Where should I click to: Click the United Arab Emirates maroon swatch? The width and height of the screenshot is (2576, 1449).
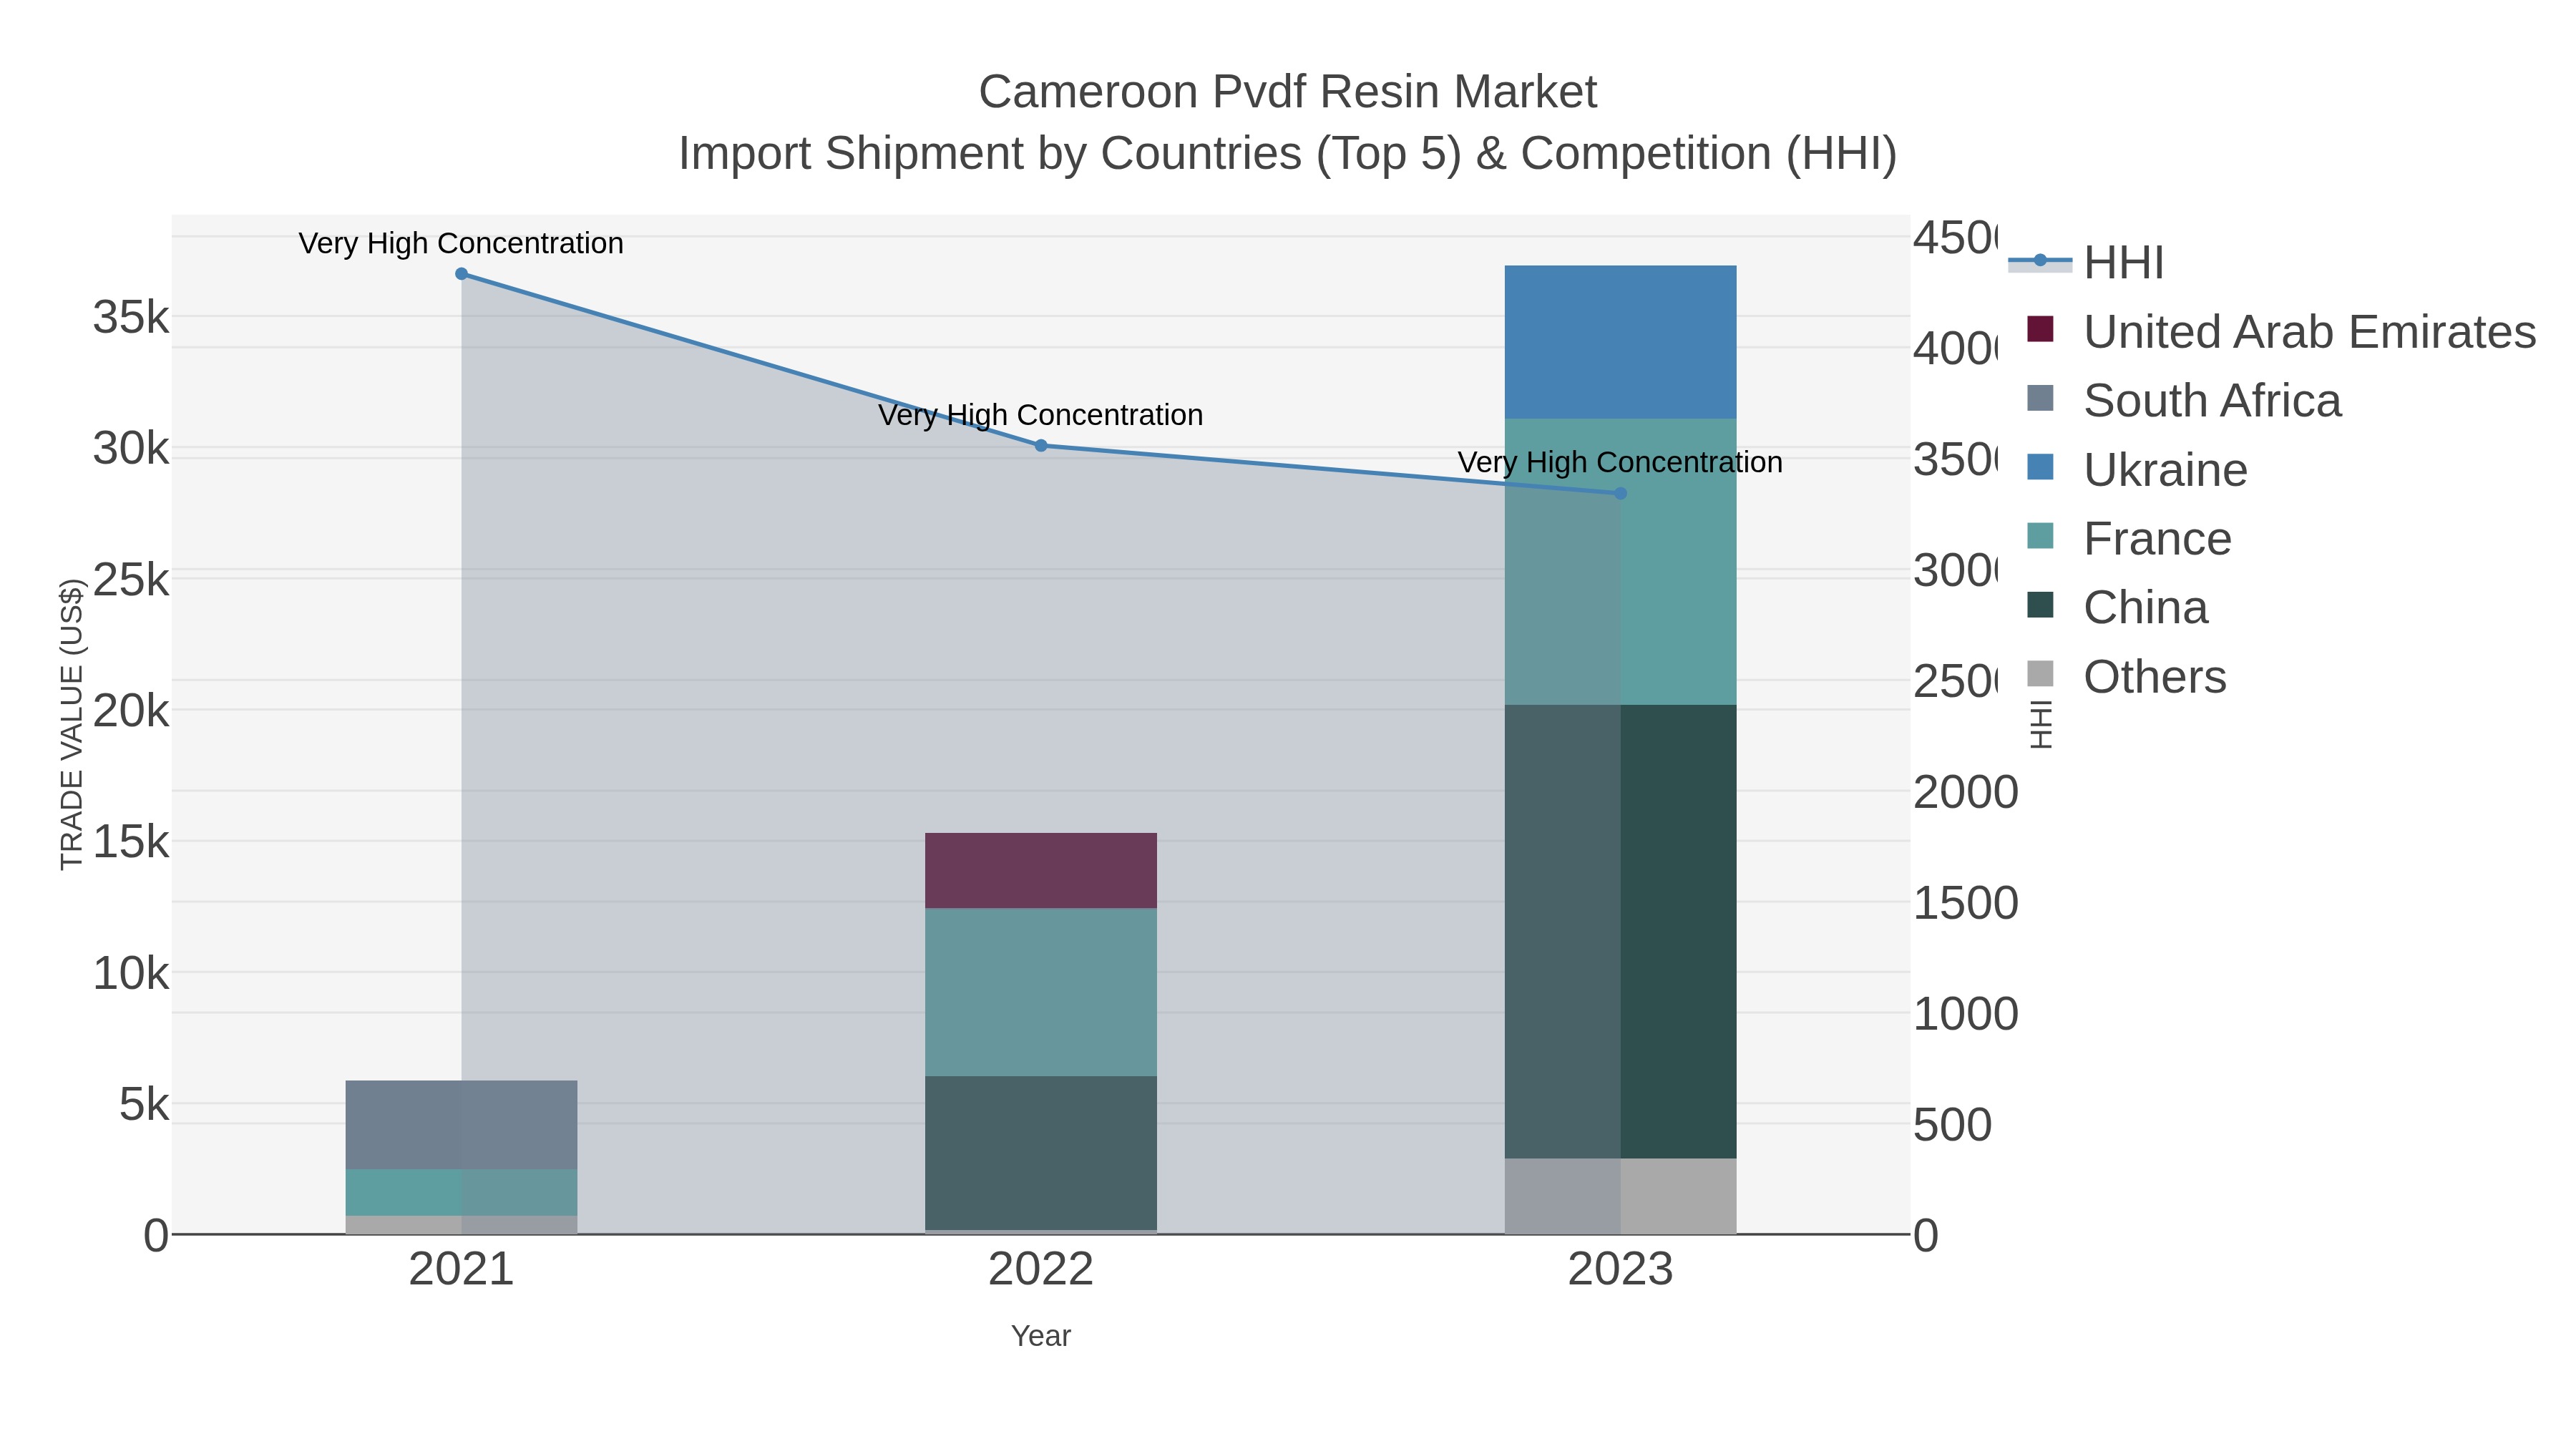[2040, 329]
